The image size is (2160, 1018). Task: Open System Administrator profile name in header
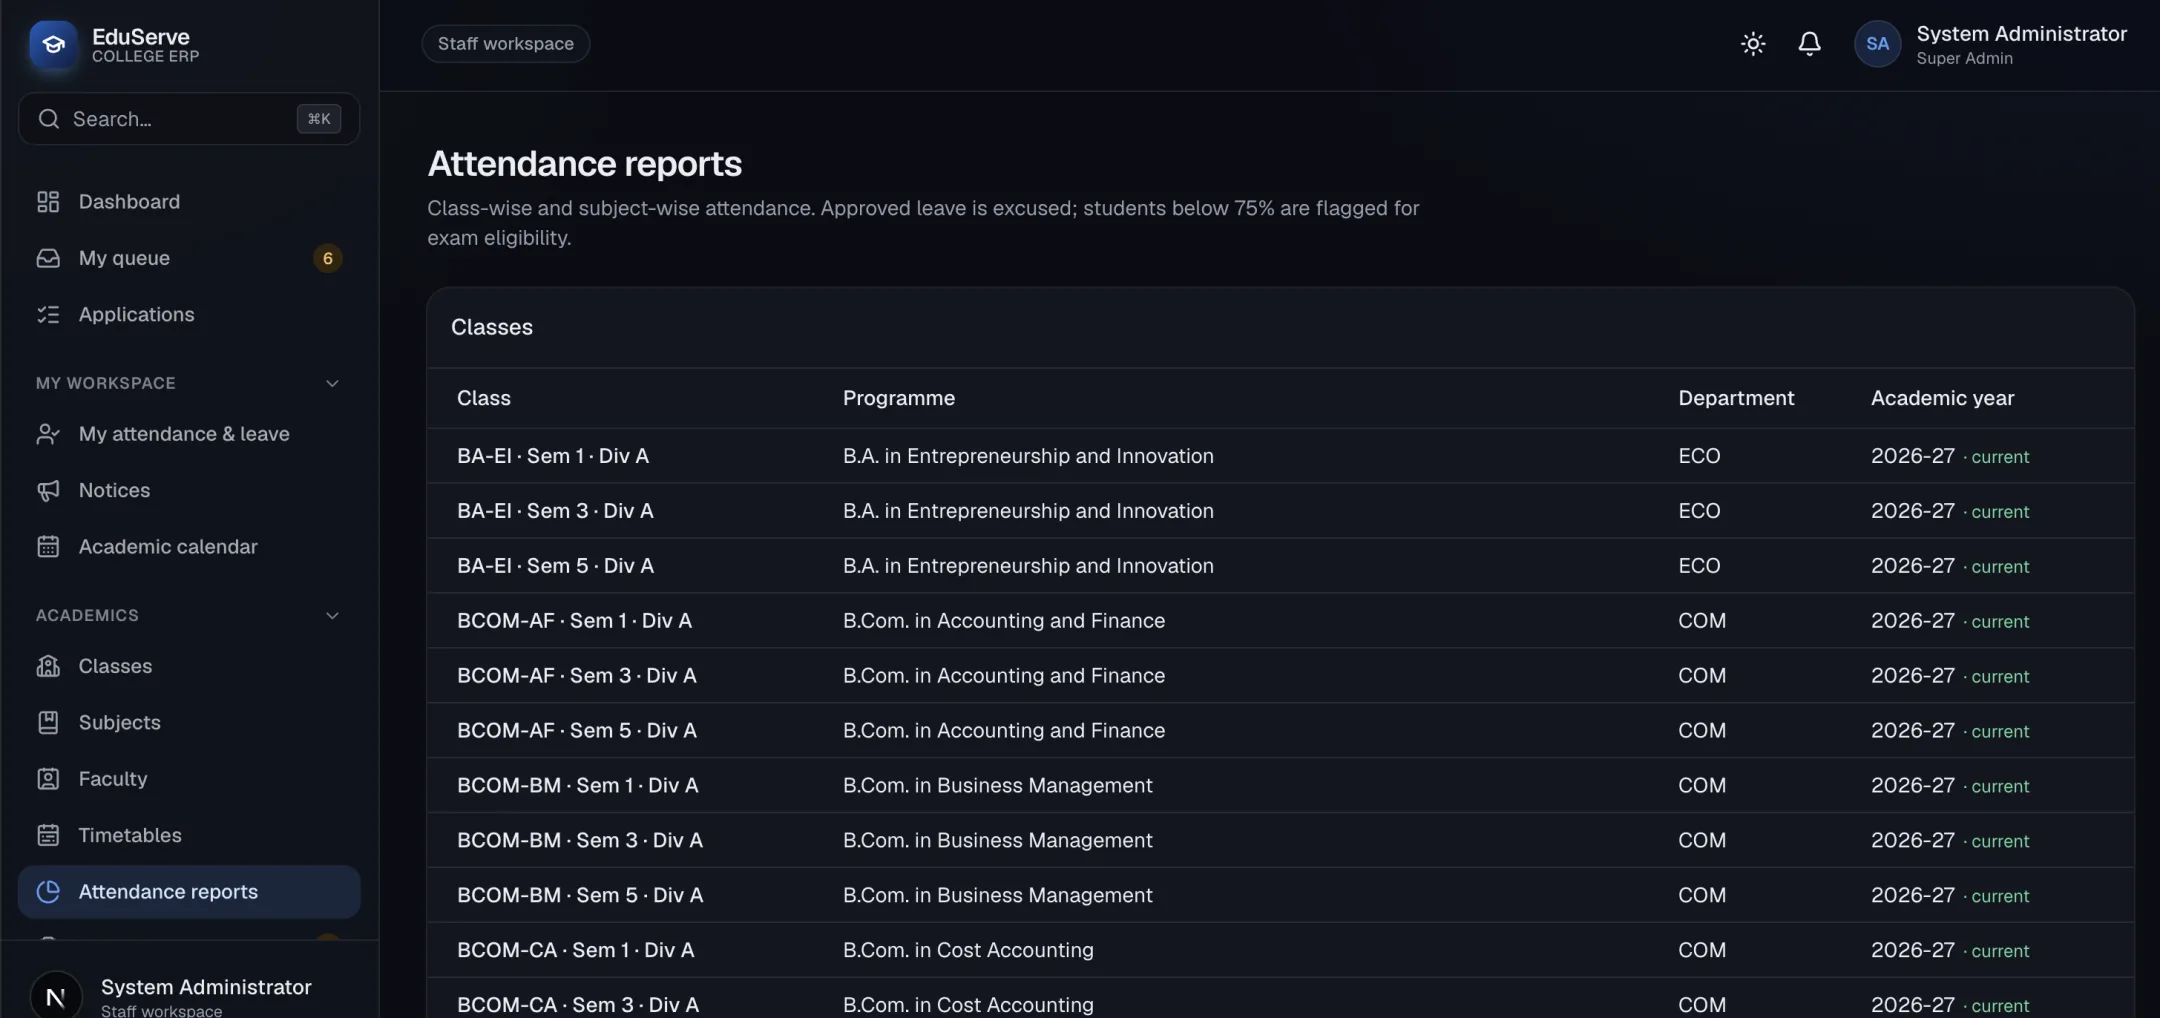click(2021, 34)
